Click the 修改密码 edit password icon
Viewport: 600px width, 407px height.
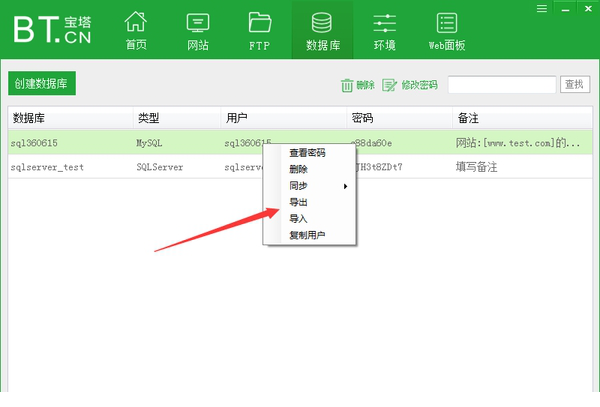(389, 86)
